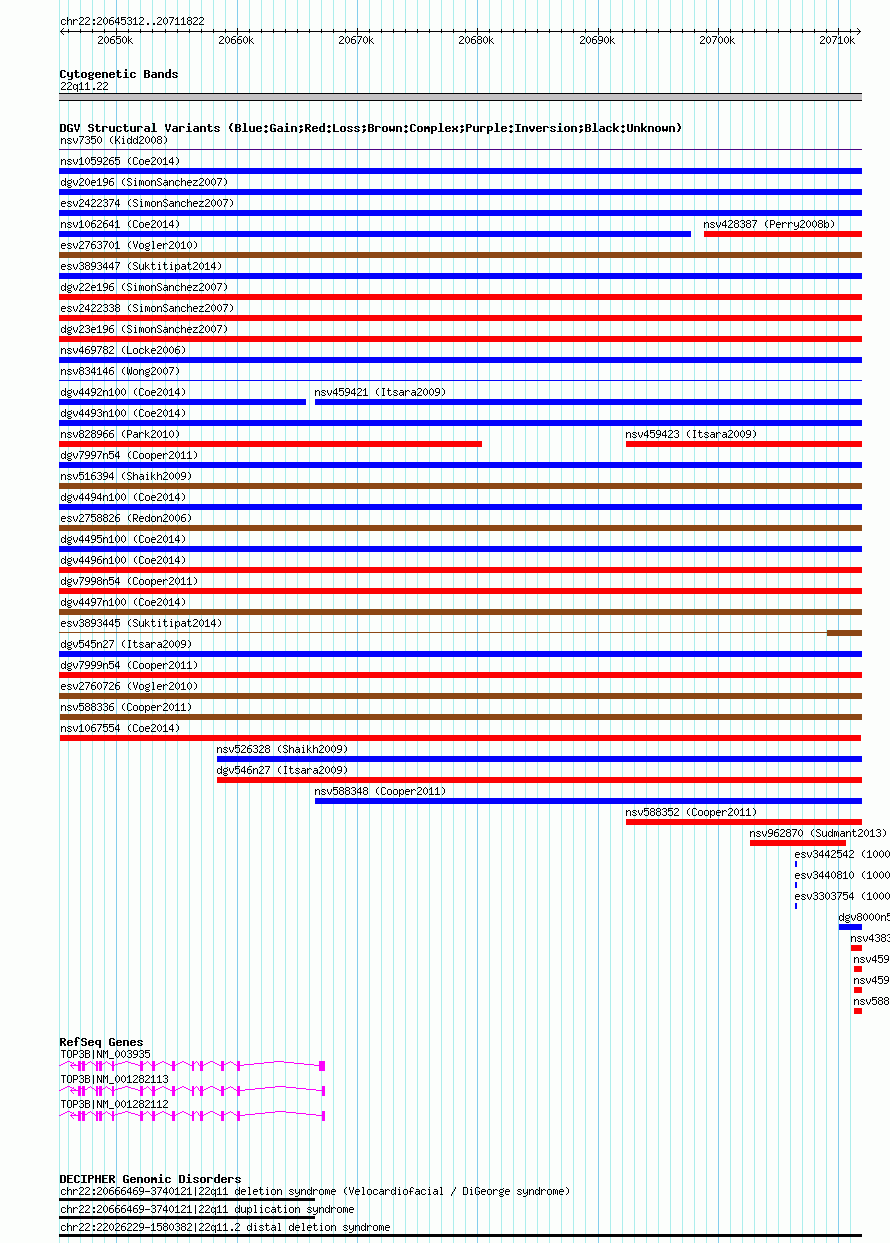This screenshot has width=890, height=1243.
Task: Click the dgv4492n100 (Coe2014) label
Action: click(123, 392)
